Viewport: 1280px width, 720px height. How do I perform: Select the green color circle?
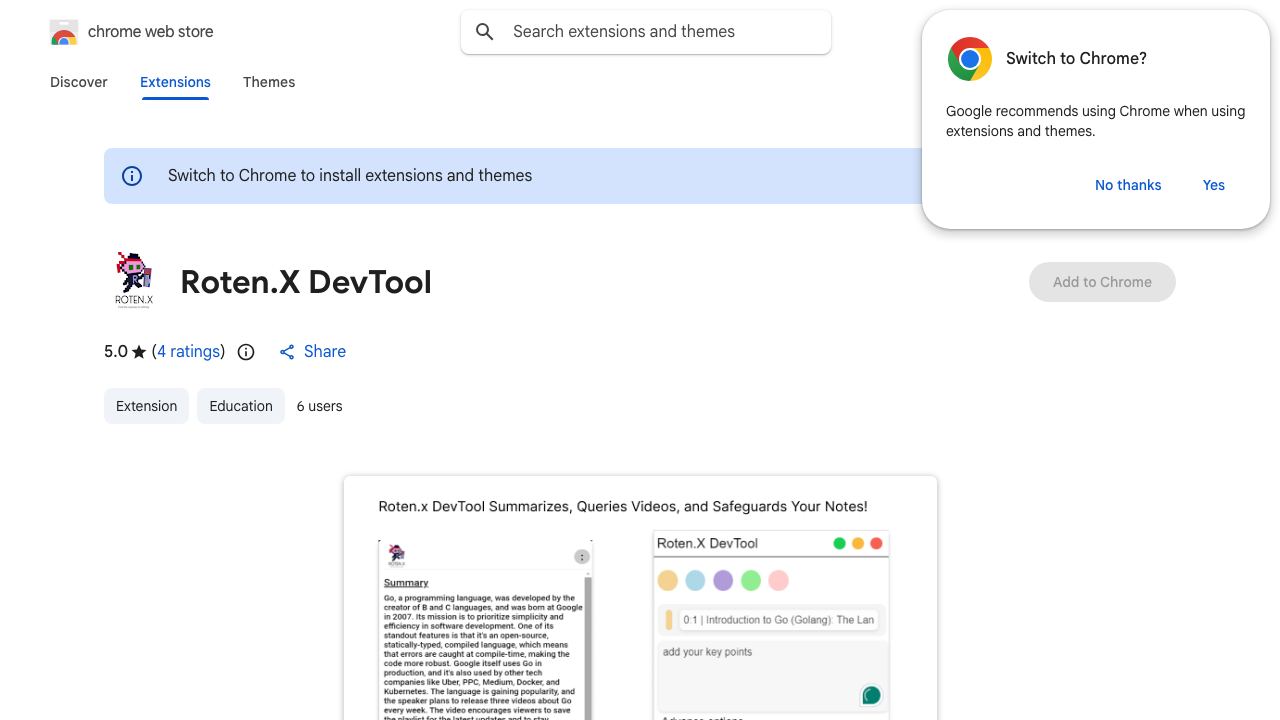[x=751, y=581]
